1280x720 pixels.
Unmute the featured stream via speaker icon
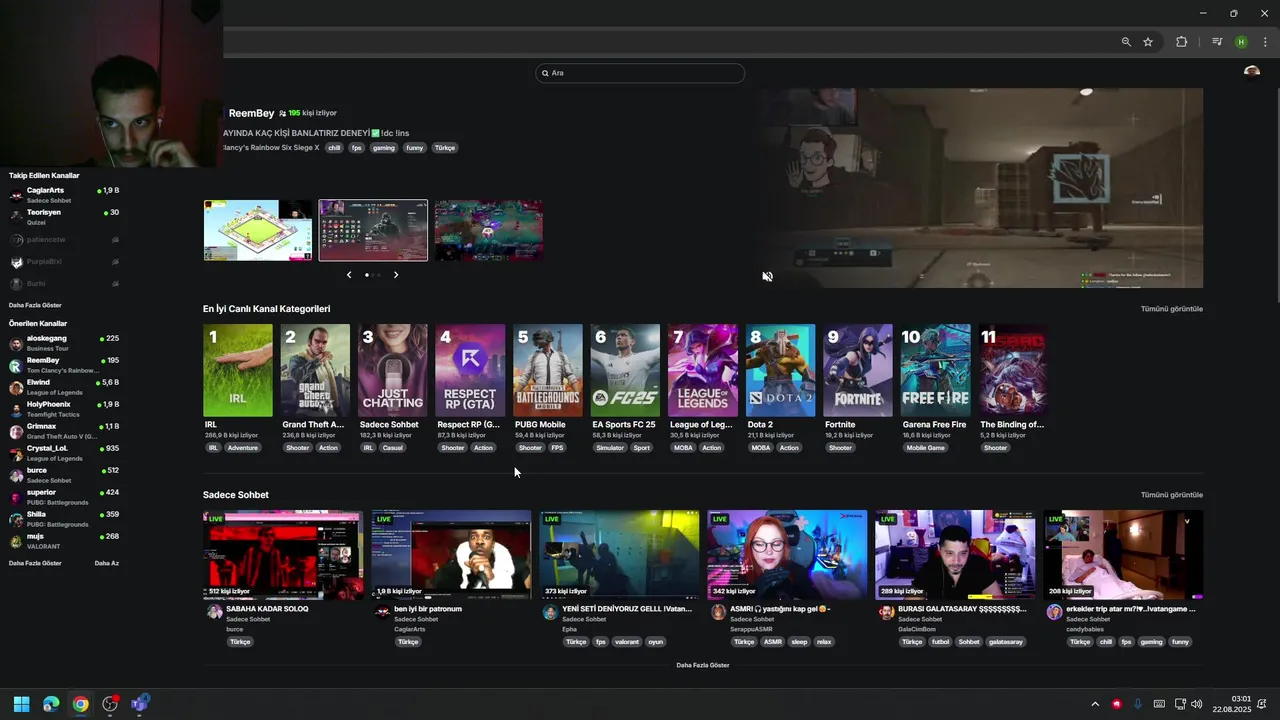[767, 276]
